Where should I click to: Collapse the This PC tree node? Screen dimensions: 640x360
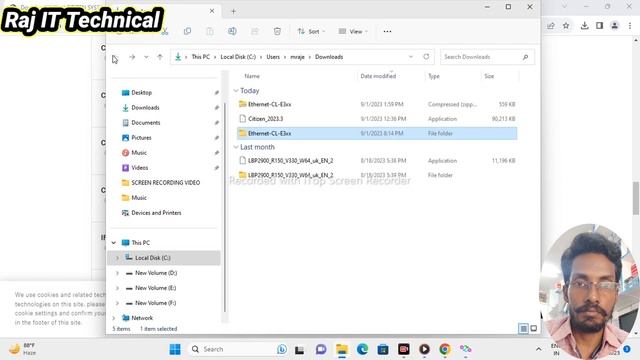tap(114, 243)
